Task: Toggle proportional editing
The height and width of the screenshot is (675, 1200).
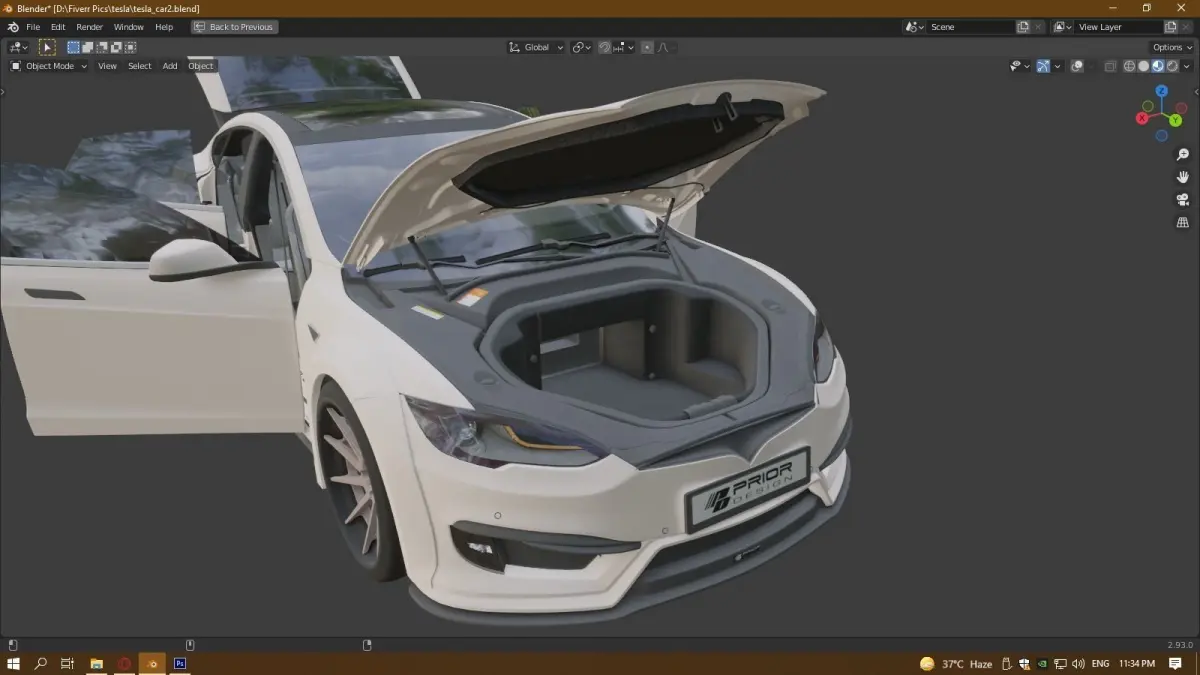Action: 646,47
